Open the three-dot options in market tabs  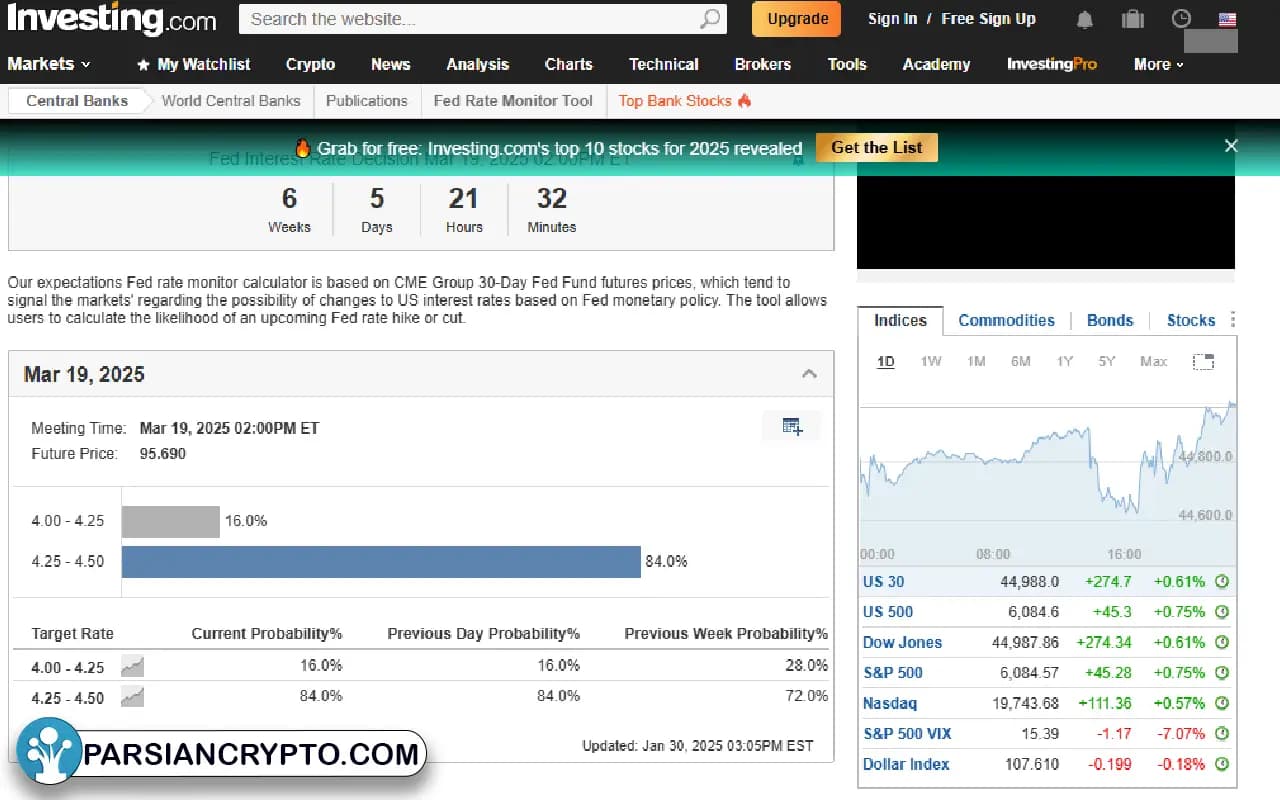[1232, 320]
